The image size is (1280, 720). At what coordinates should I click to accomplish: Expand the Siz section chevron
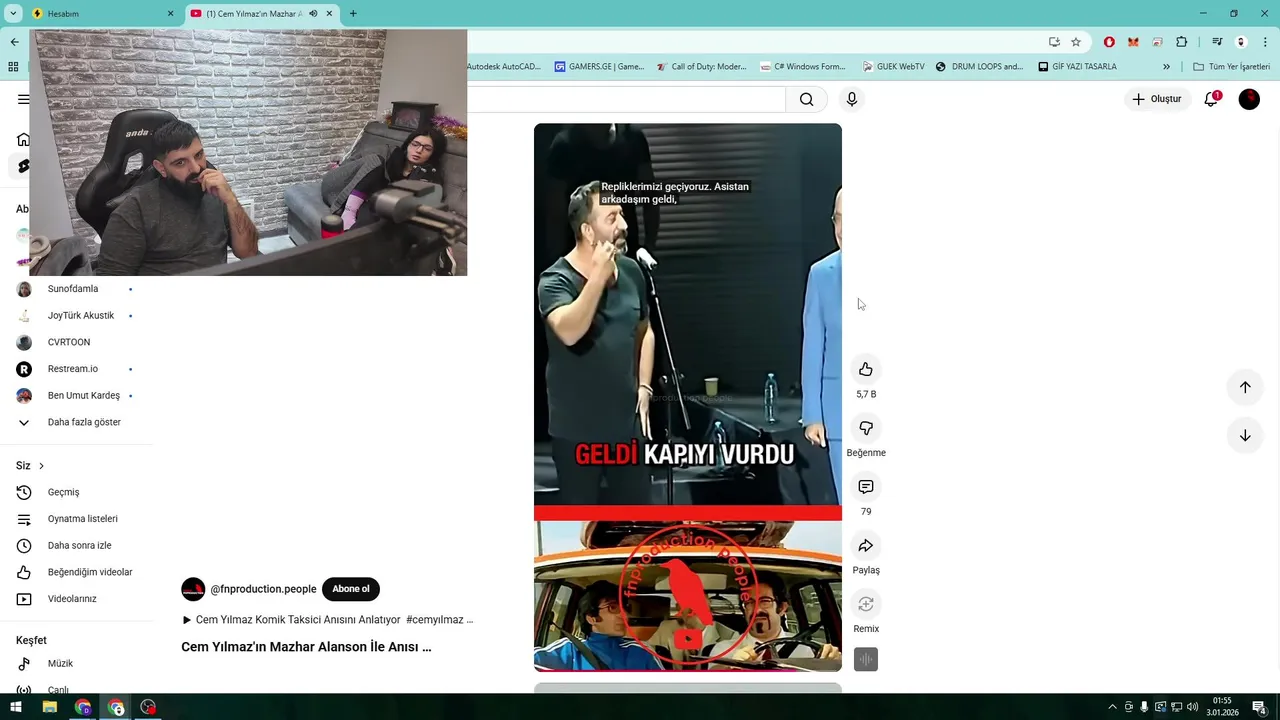point(41,466)
